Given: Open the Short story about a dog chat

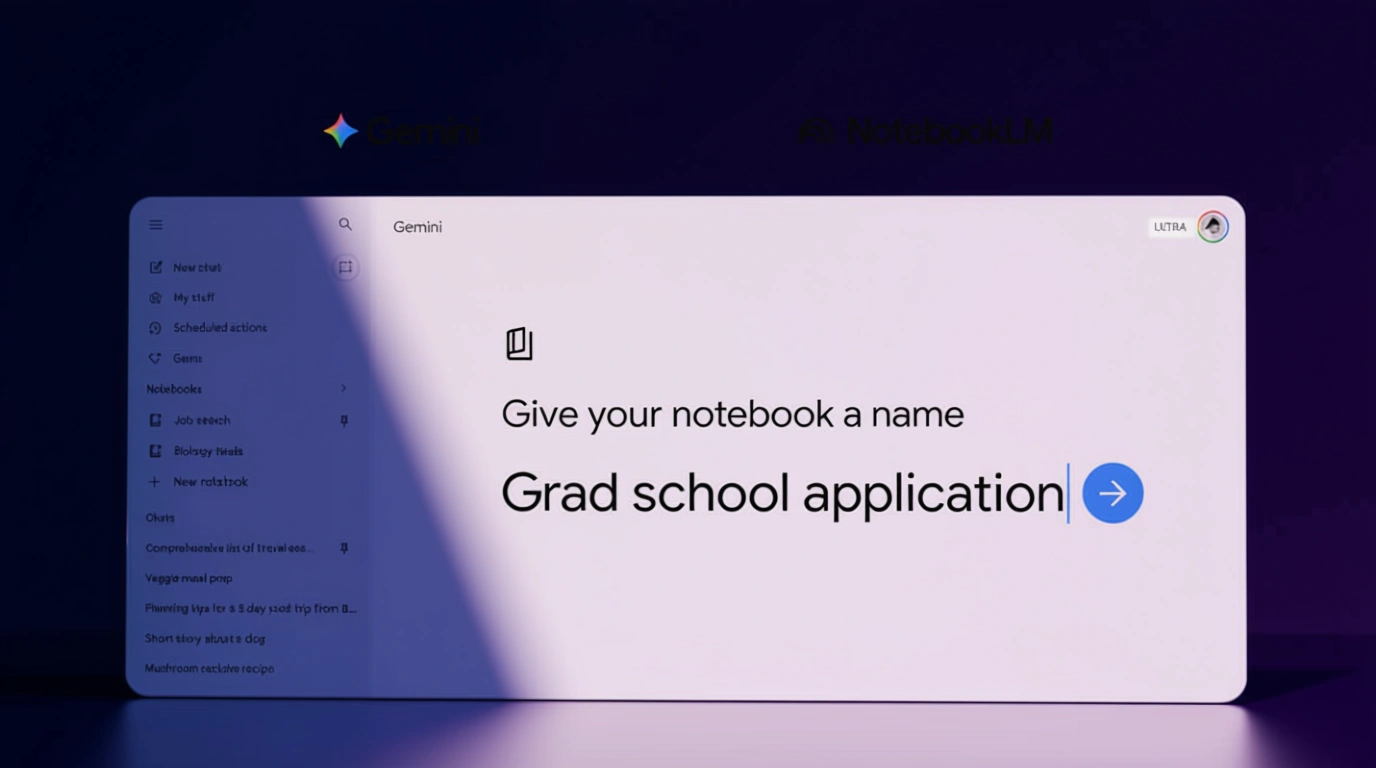Looking at the screenshot, I should (x=205, y=638).
